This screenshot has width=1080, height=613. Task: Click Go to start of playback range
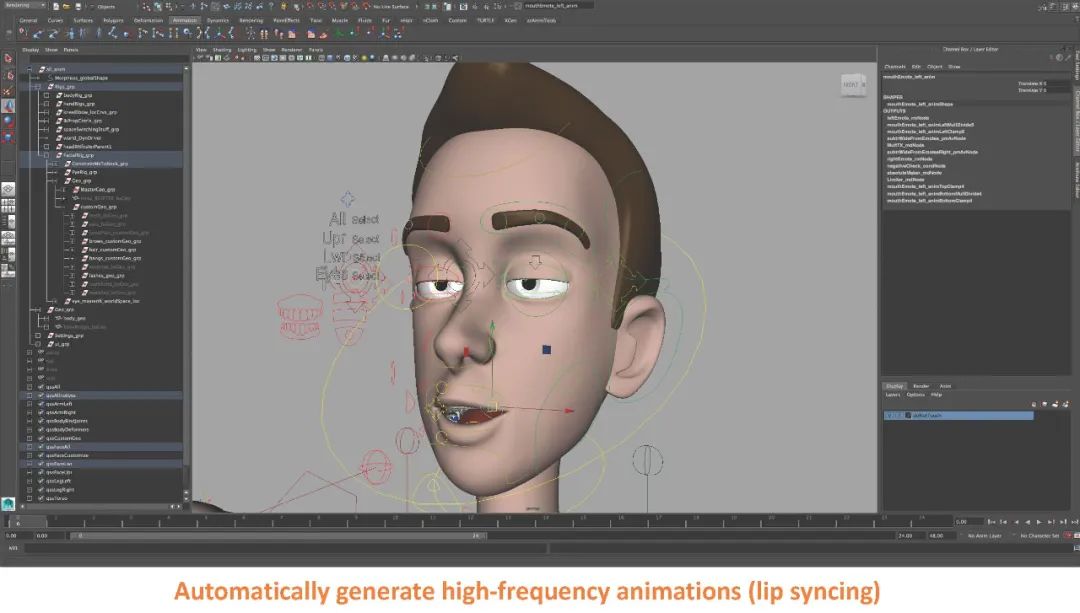pyautogui.click(x=991, y=521)
